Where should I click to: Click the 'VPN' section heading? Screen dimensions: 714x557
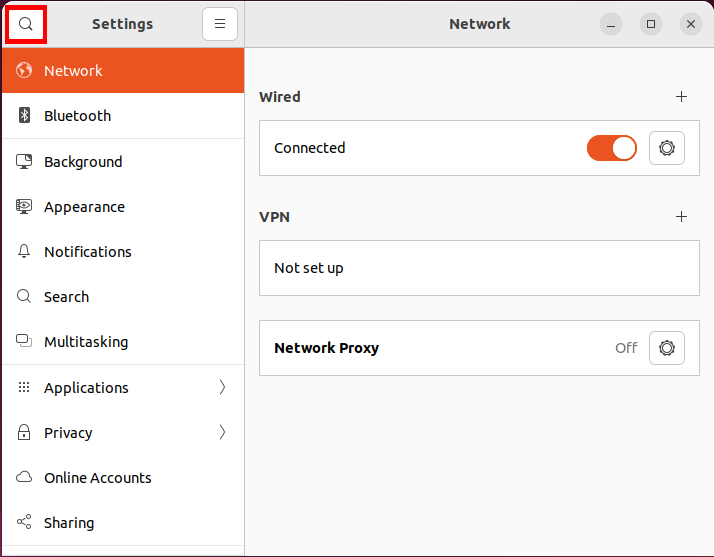pyautogui.click(x=274, y=217)
